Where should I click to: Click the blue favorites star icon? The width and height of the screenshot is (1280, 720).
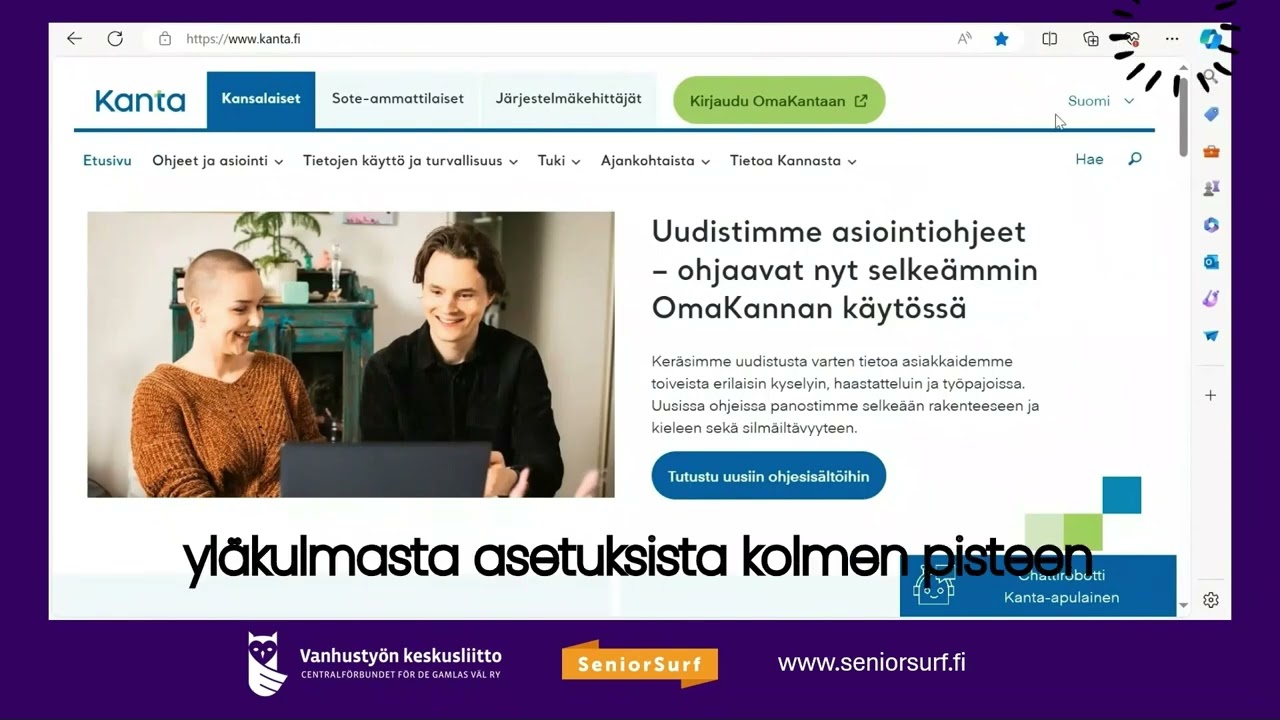[x=1001, y=39]
